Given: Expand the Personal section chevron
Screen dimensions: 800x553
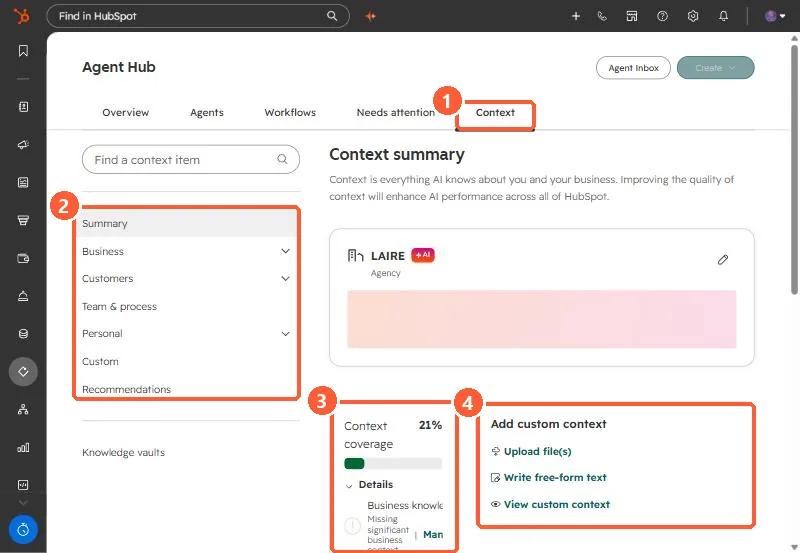Looking at the screenshot, I should pyautogui.click(x=285, y=334).
